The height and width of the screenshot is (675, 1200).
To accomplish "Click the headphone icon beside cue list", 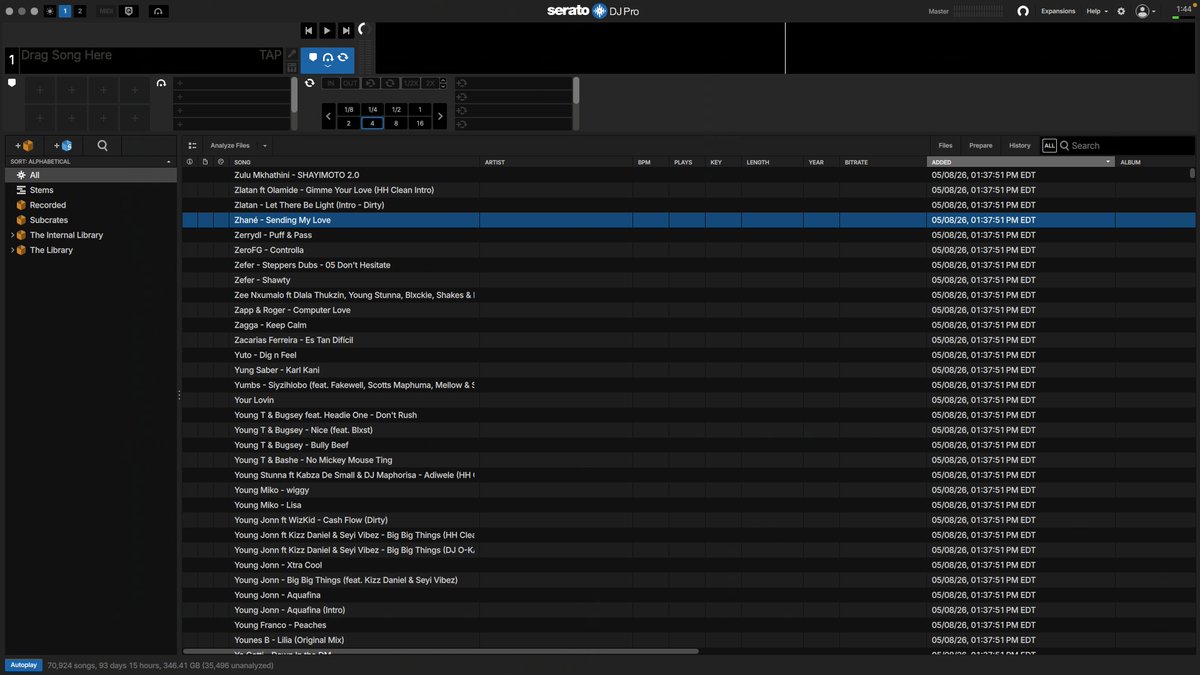I will point(162,83).
